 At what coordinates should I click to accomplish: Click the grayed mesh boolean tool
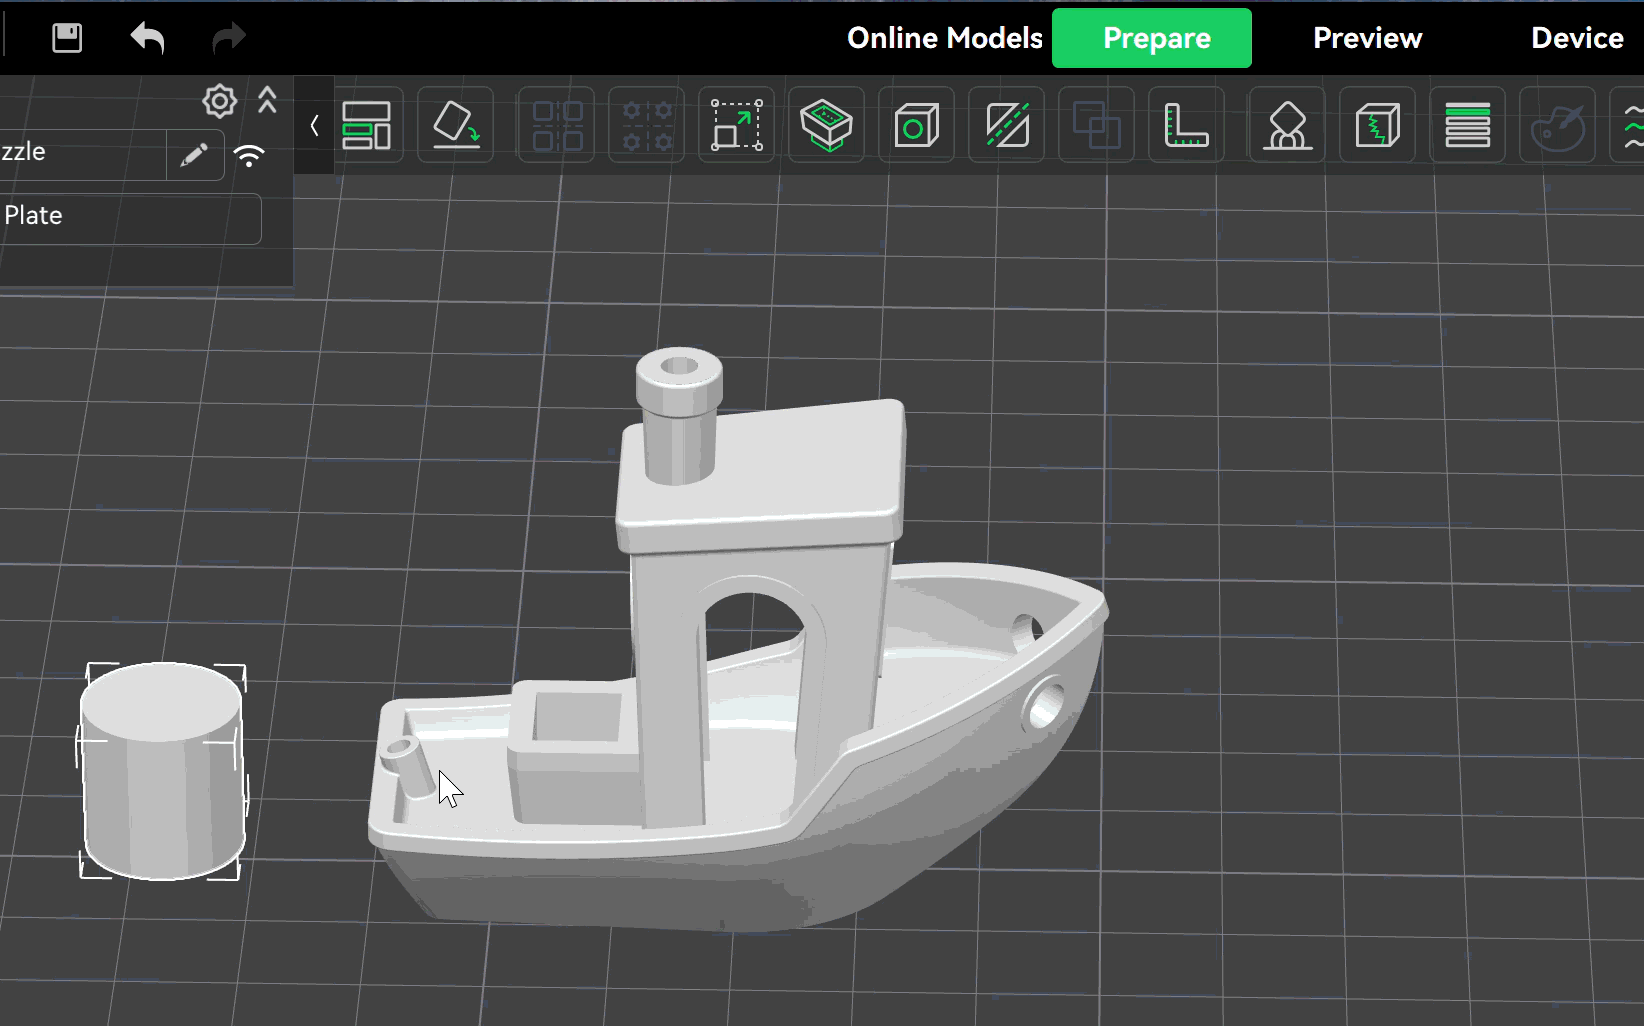pyautogui.click(x=1097, y=126)
